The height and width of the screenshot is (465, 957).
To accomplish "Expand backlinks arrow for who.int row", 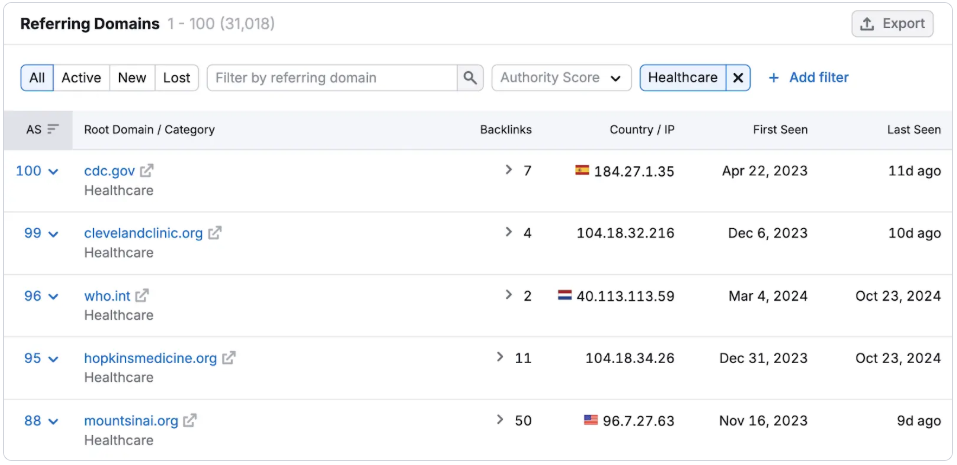I will pyautogui.click(x=508, y=295).
